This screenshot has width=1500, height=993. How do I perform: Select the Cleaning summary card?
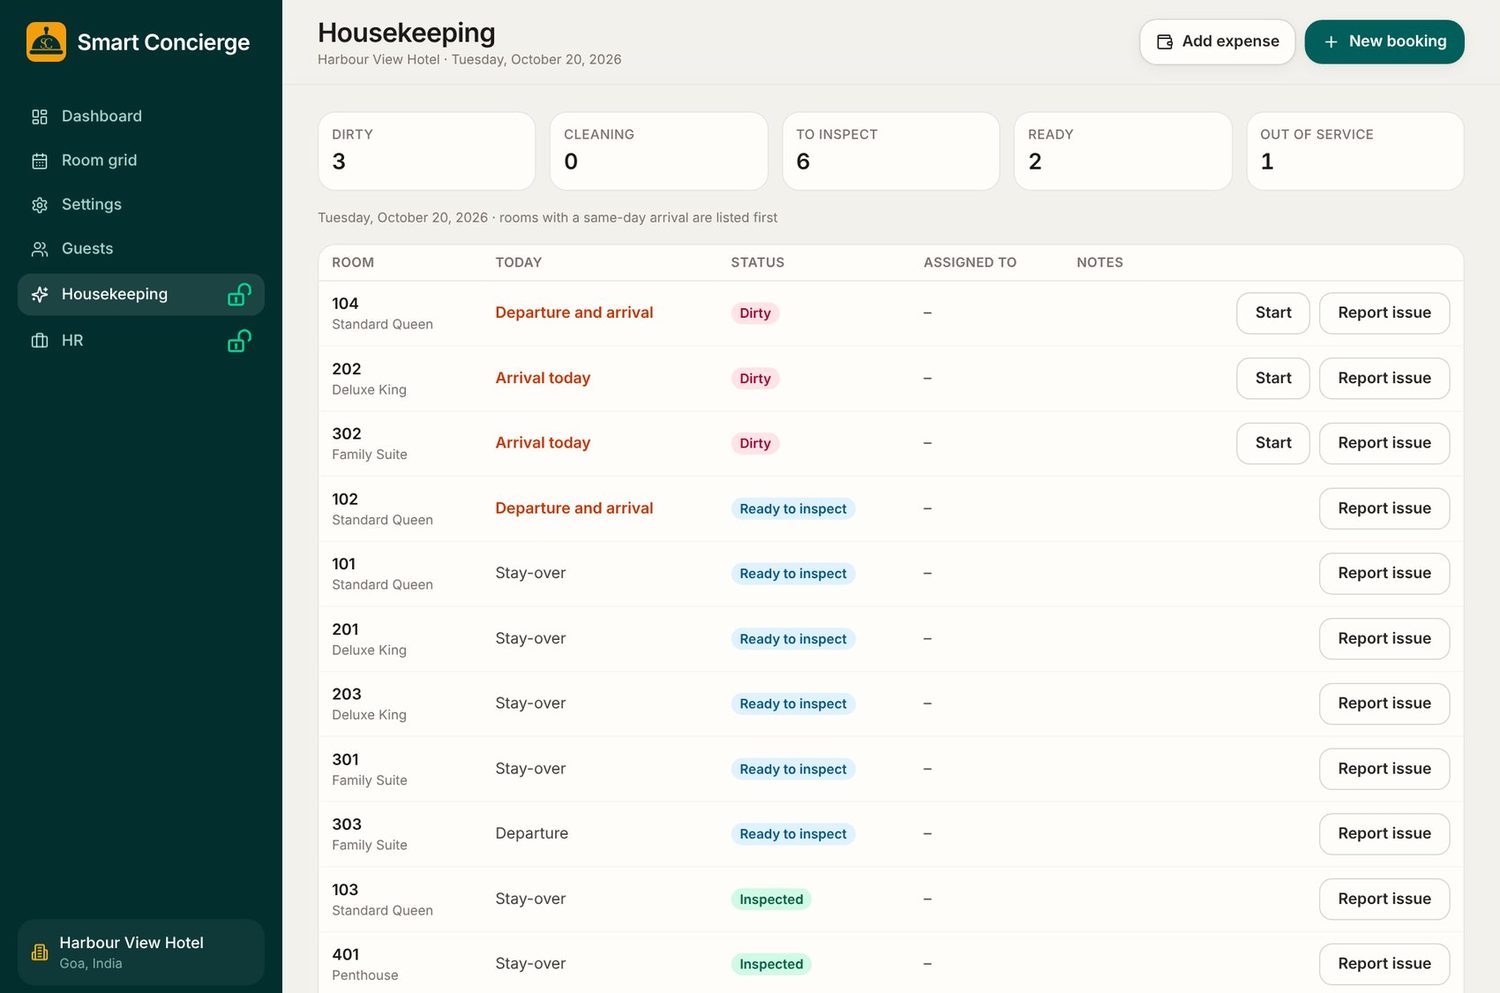[659, 151]
